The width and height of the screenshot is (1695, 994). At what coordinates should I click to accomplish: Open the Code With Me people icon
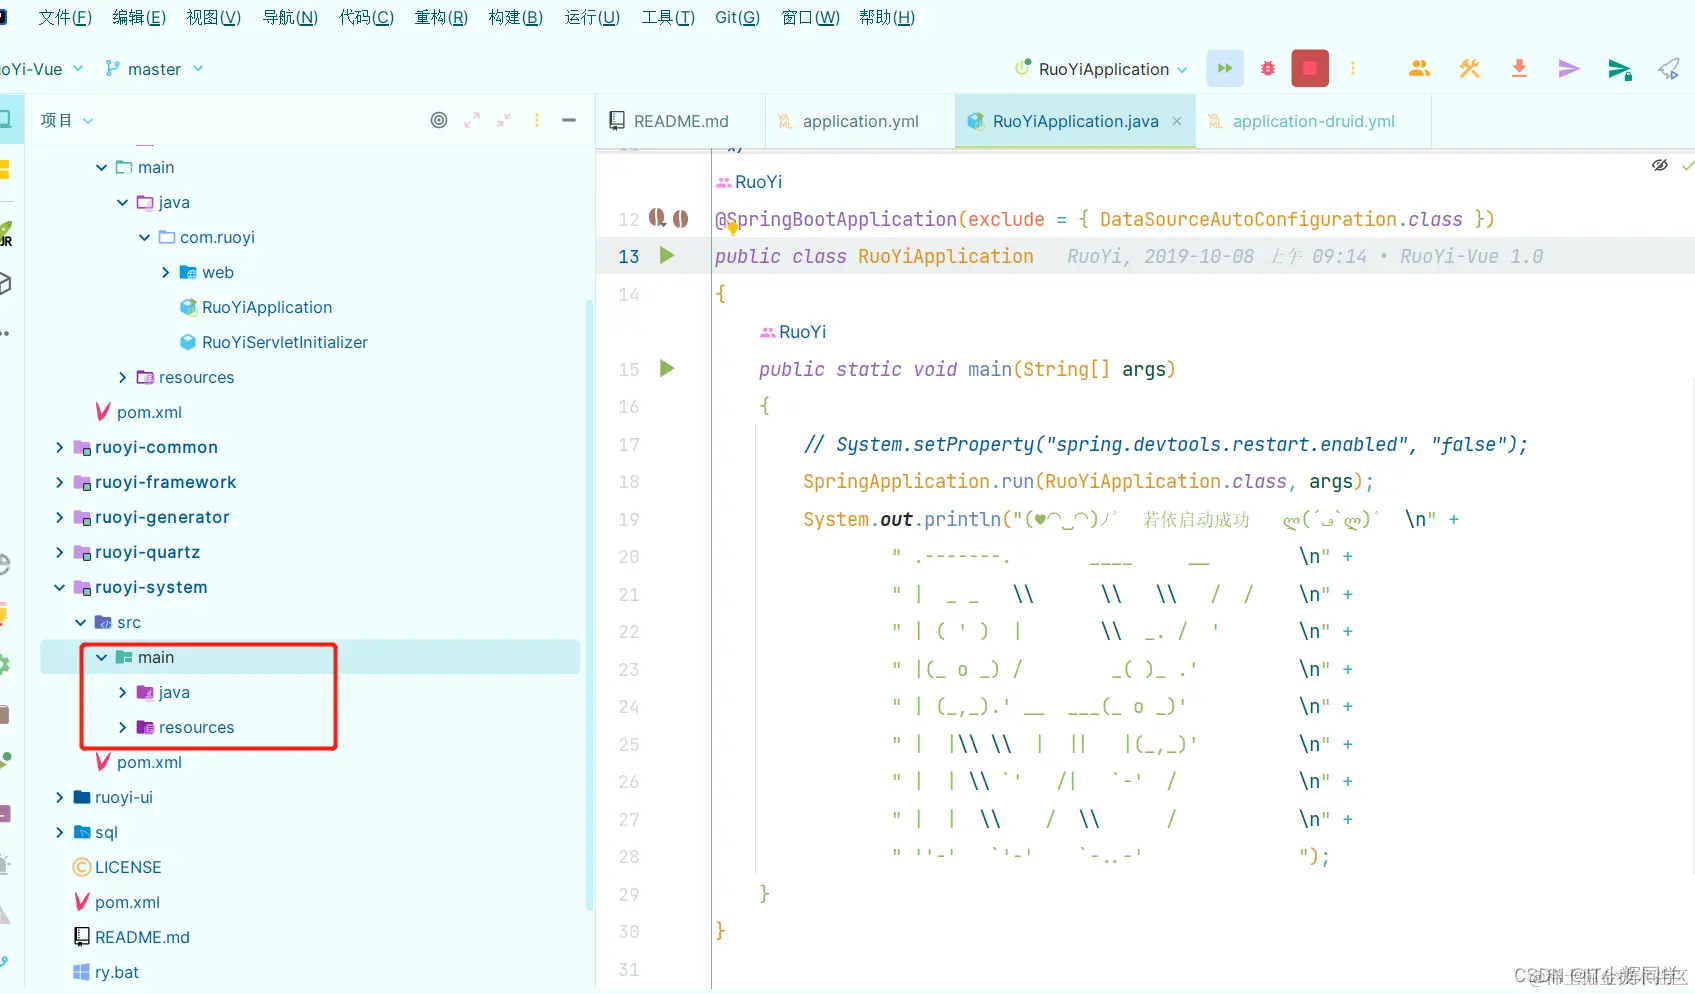pos(1419,69)
